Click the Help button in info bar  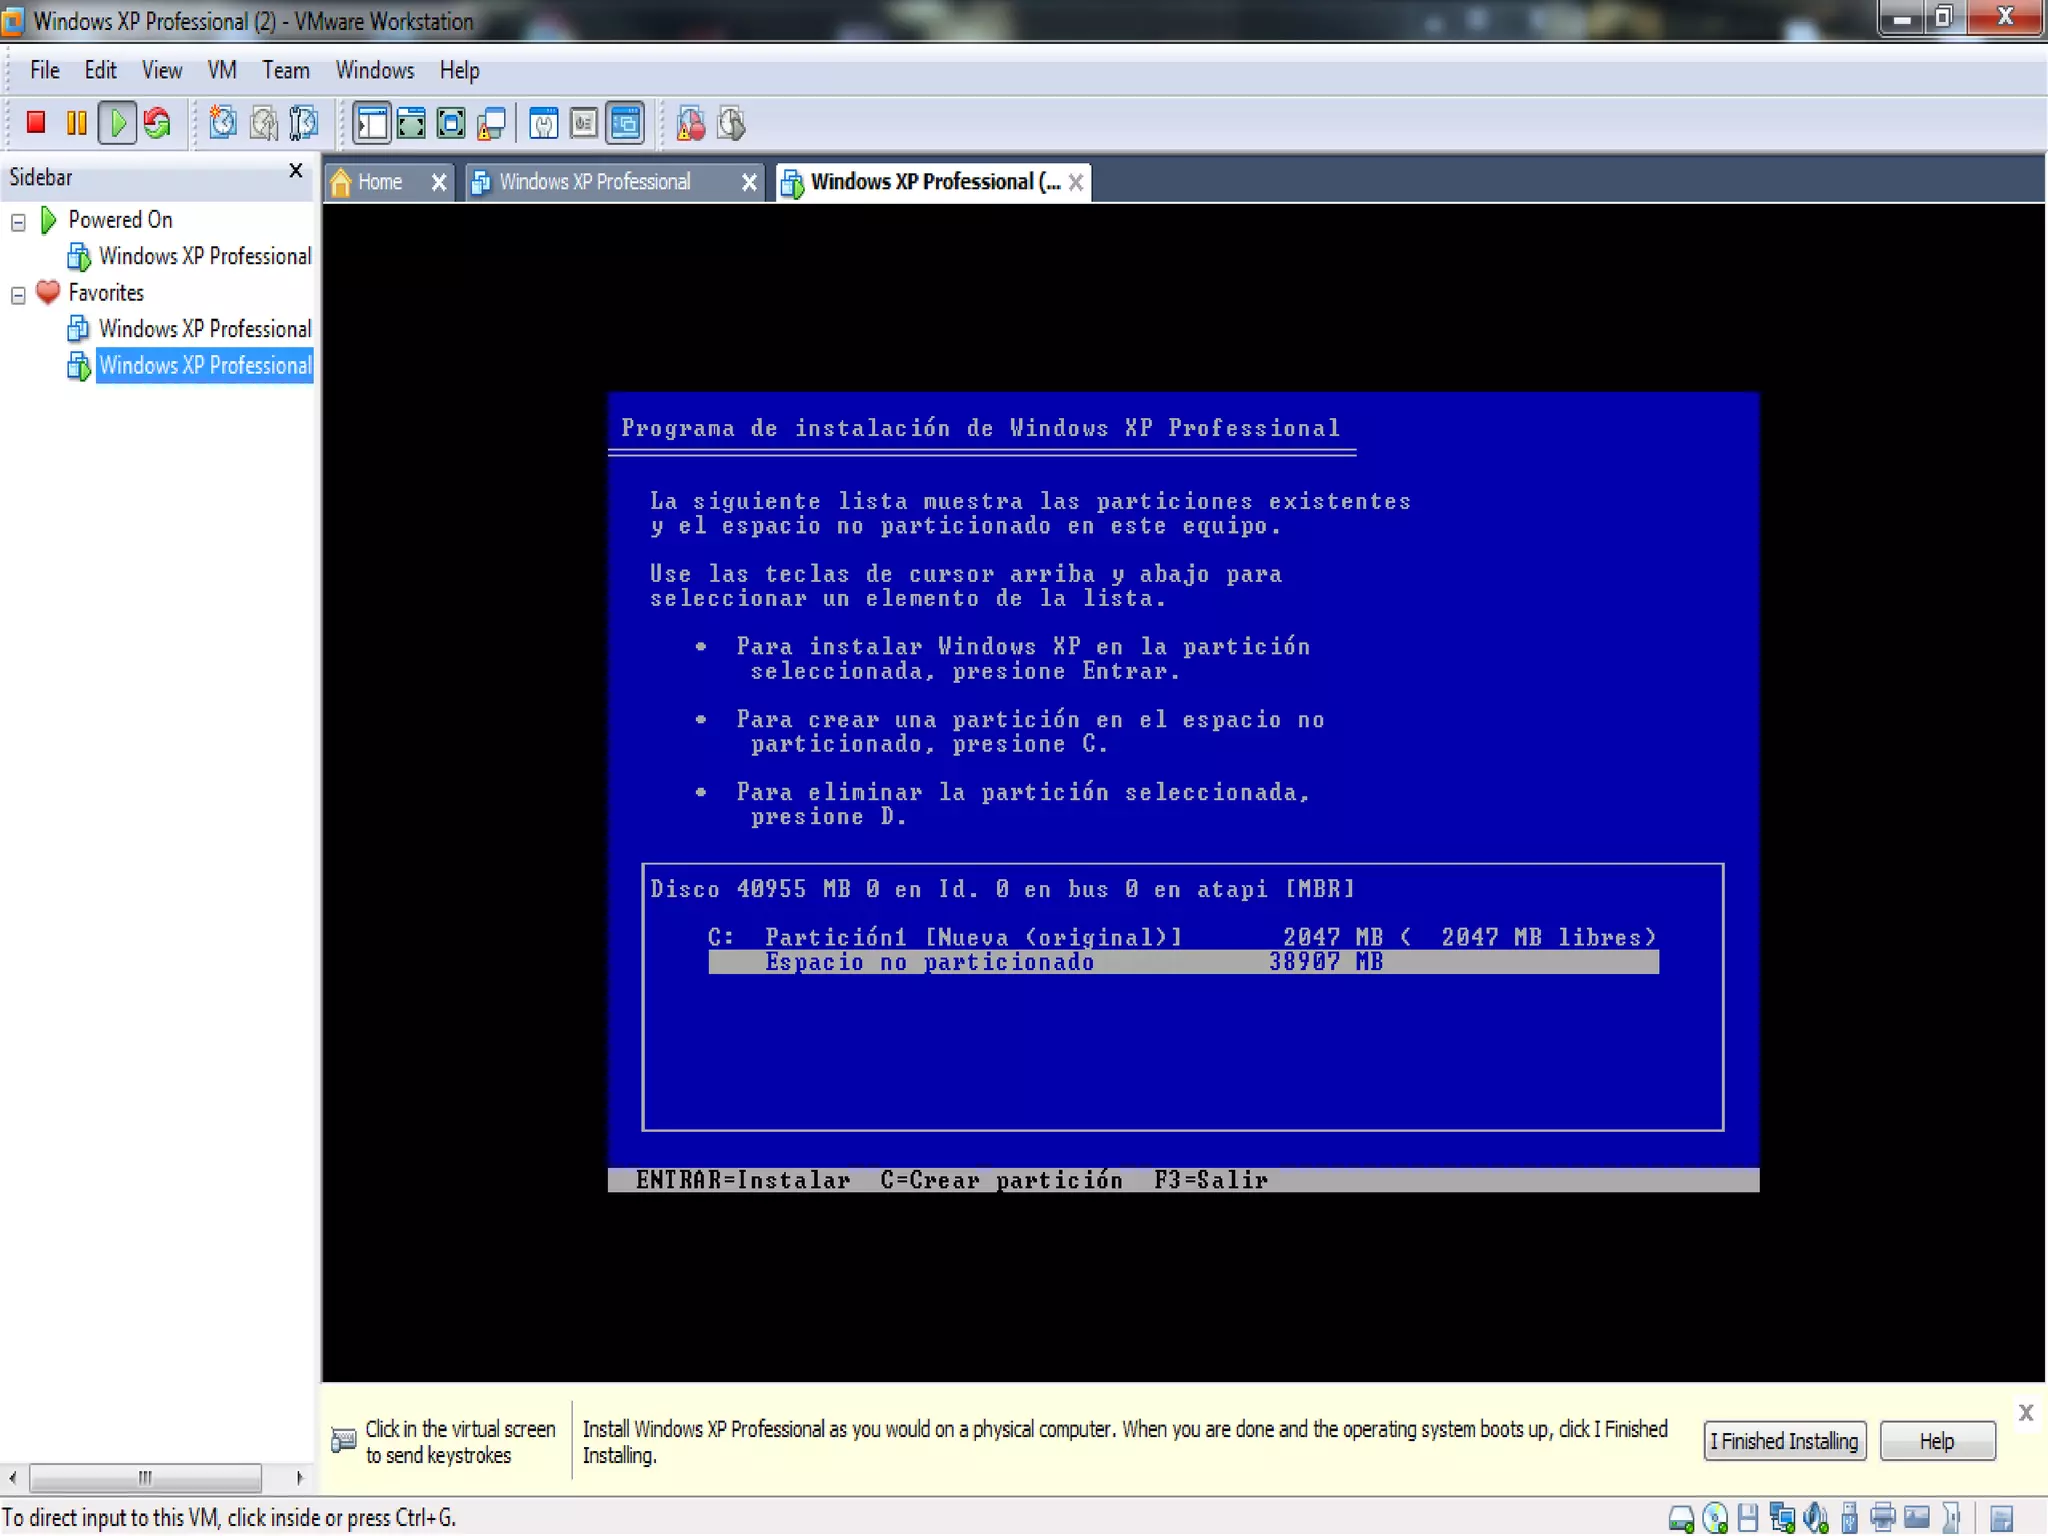coord(1936,1441)
